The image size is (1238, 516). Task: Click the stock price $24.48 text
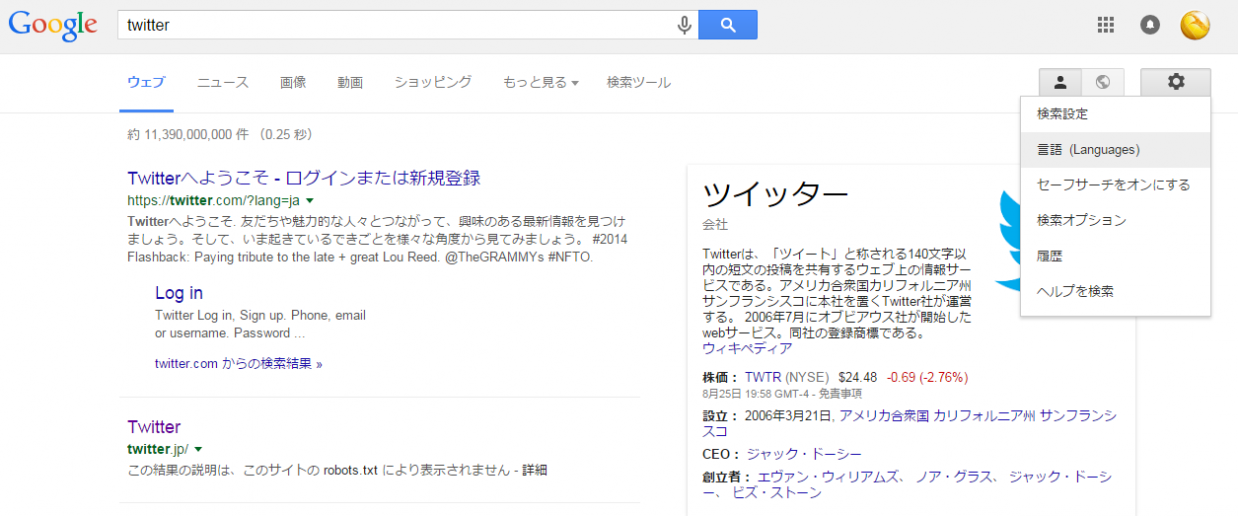coord(858,377)
